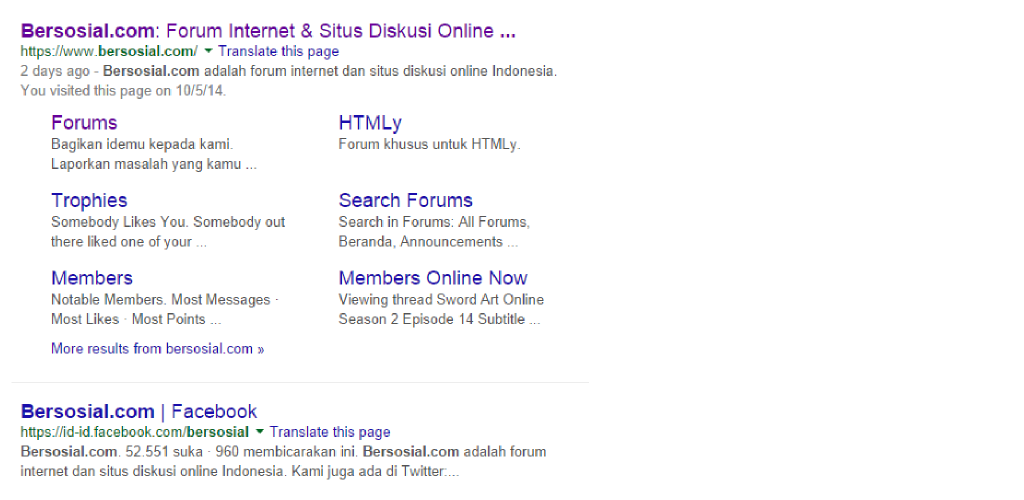The height and width of the screenshot is (500, 1024).
Task: Visit the Members sitelink
Action: (92, 278)
